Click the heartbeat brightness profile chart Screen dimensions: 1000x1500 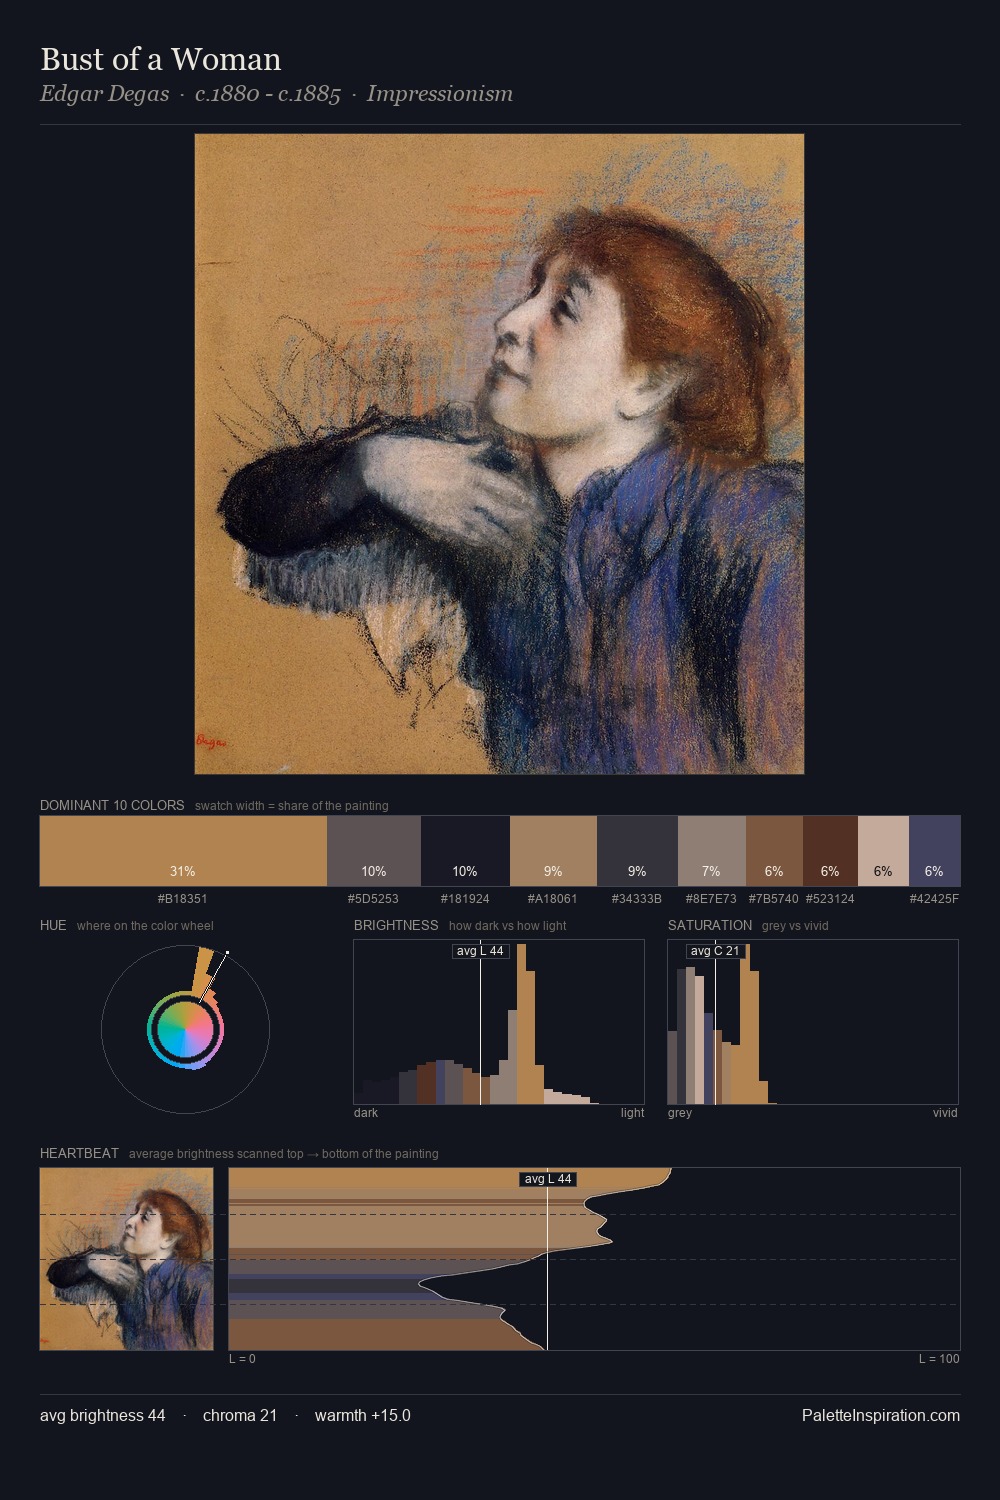point(594,1259)
